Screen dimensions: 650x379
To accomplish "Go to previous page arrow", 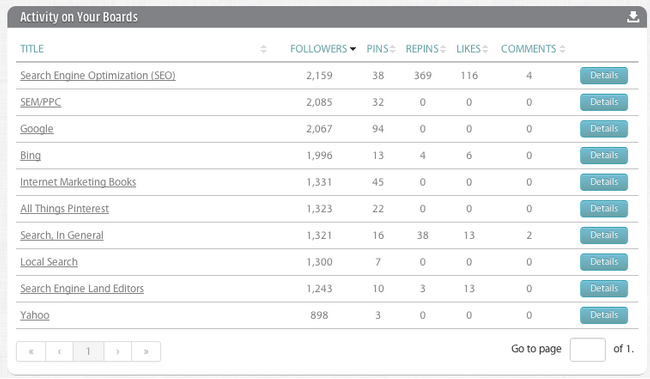I will [59, 352].
